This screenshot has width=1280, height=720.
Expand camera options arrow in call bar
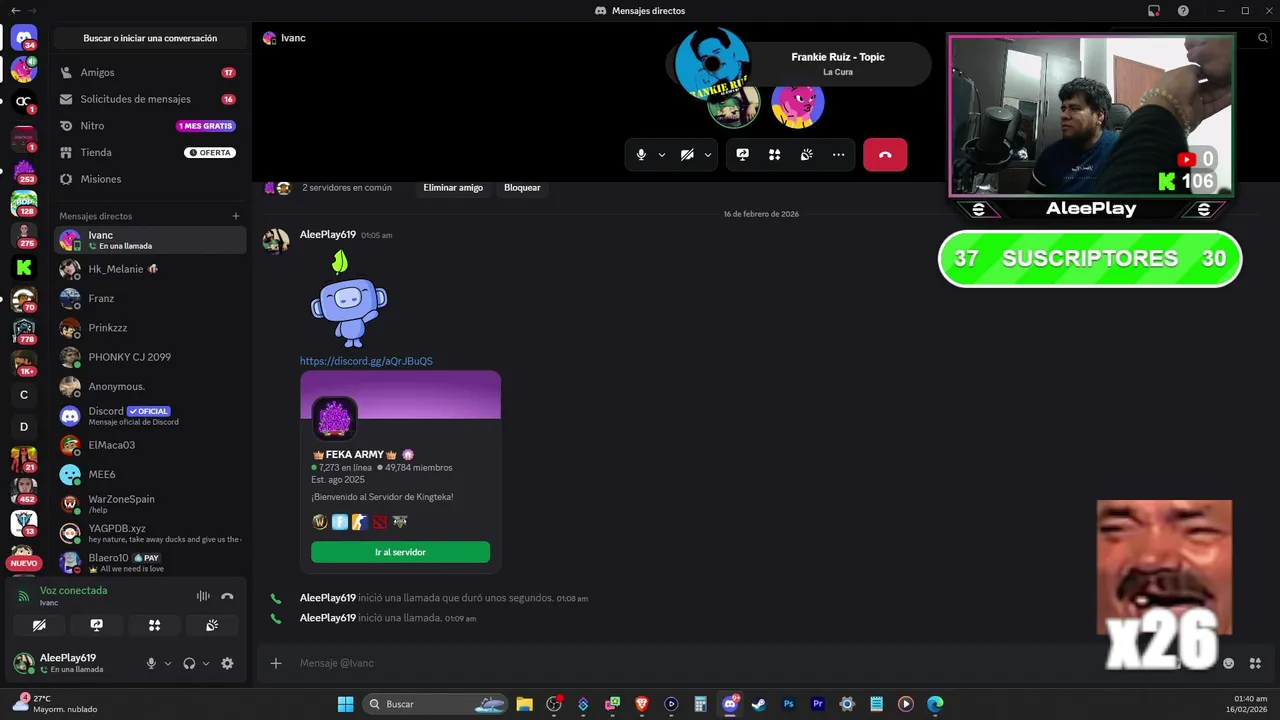[x=708, y=155]
